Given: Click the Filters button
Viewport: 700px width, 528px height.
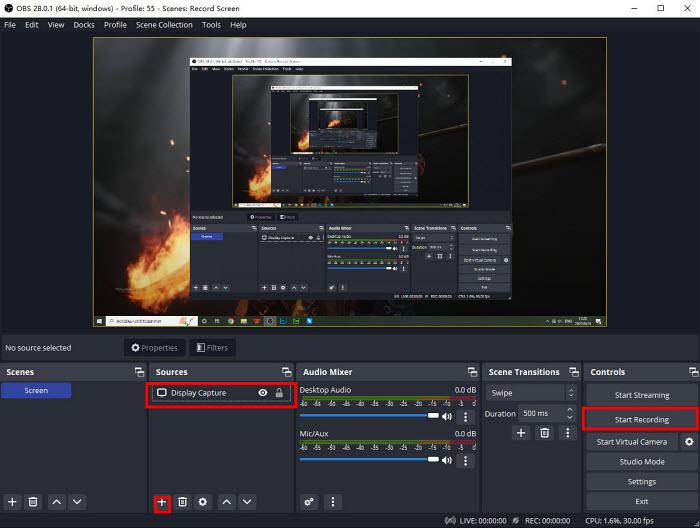Looking at the screenshot, I should pos(212,348).
